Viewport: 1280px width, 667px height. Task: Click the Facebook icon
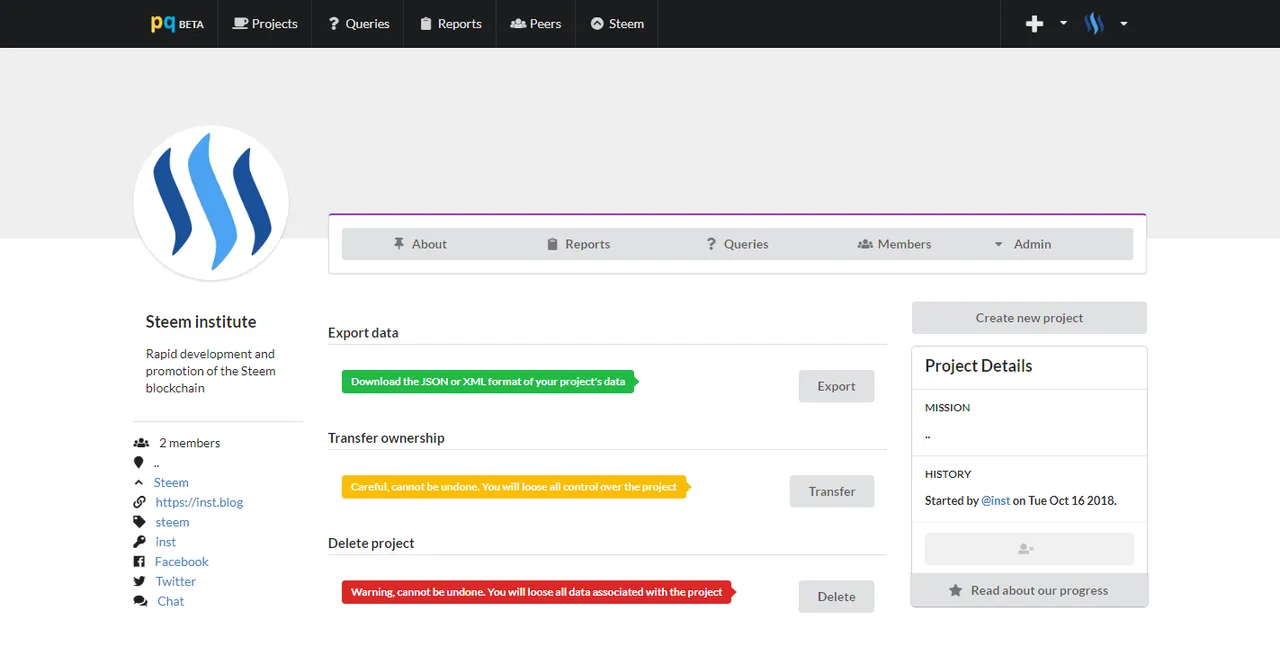pos(139,562)
